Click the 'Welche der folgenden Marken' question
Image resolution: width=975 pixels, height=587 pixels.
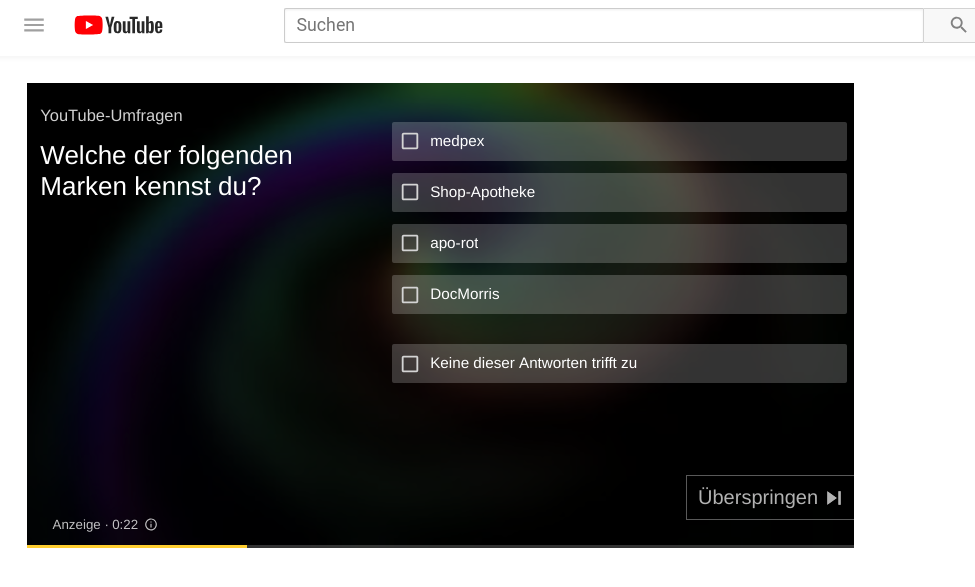click(x=166, y=171)
